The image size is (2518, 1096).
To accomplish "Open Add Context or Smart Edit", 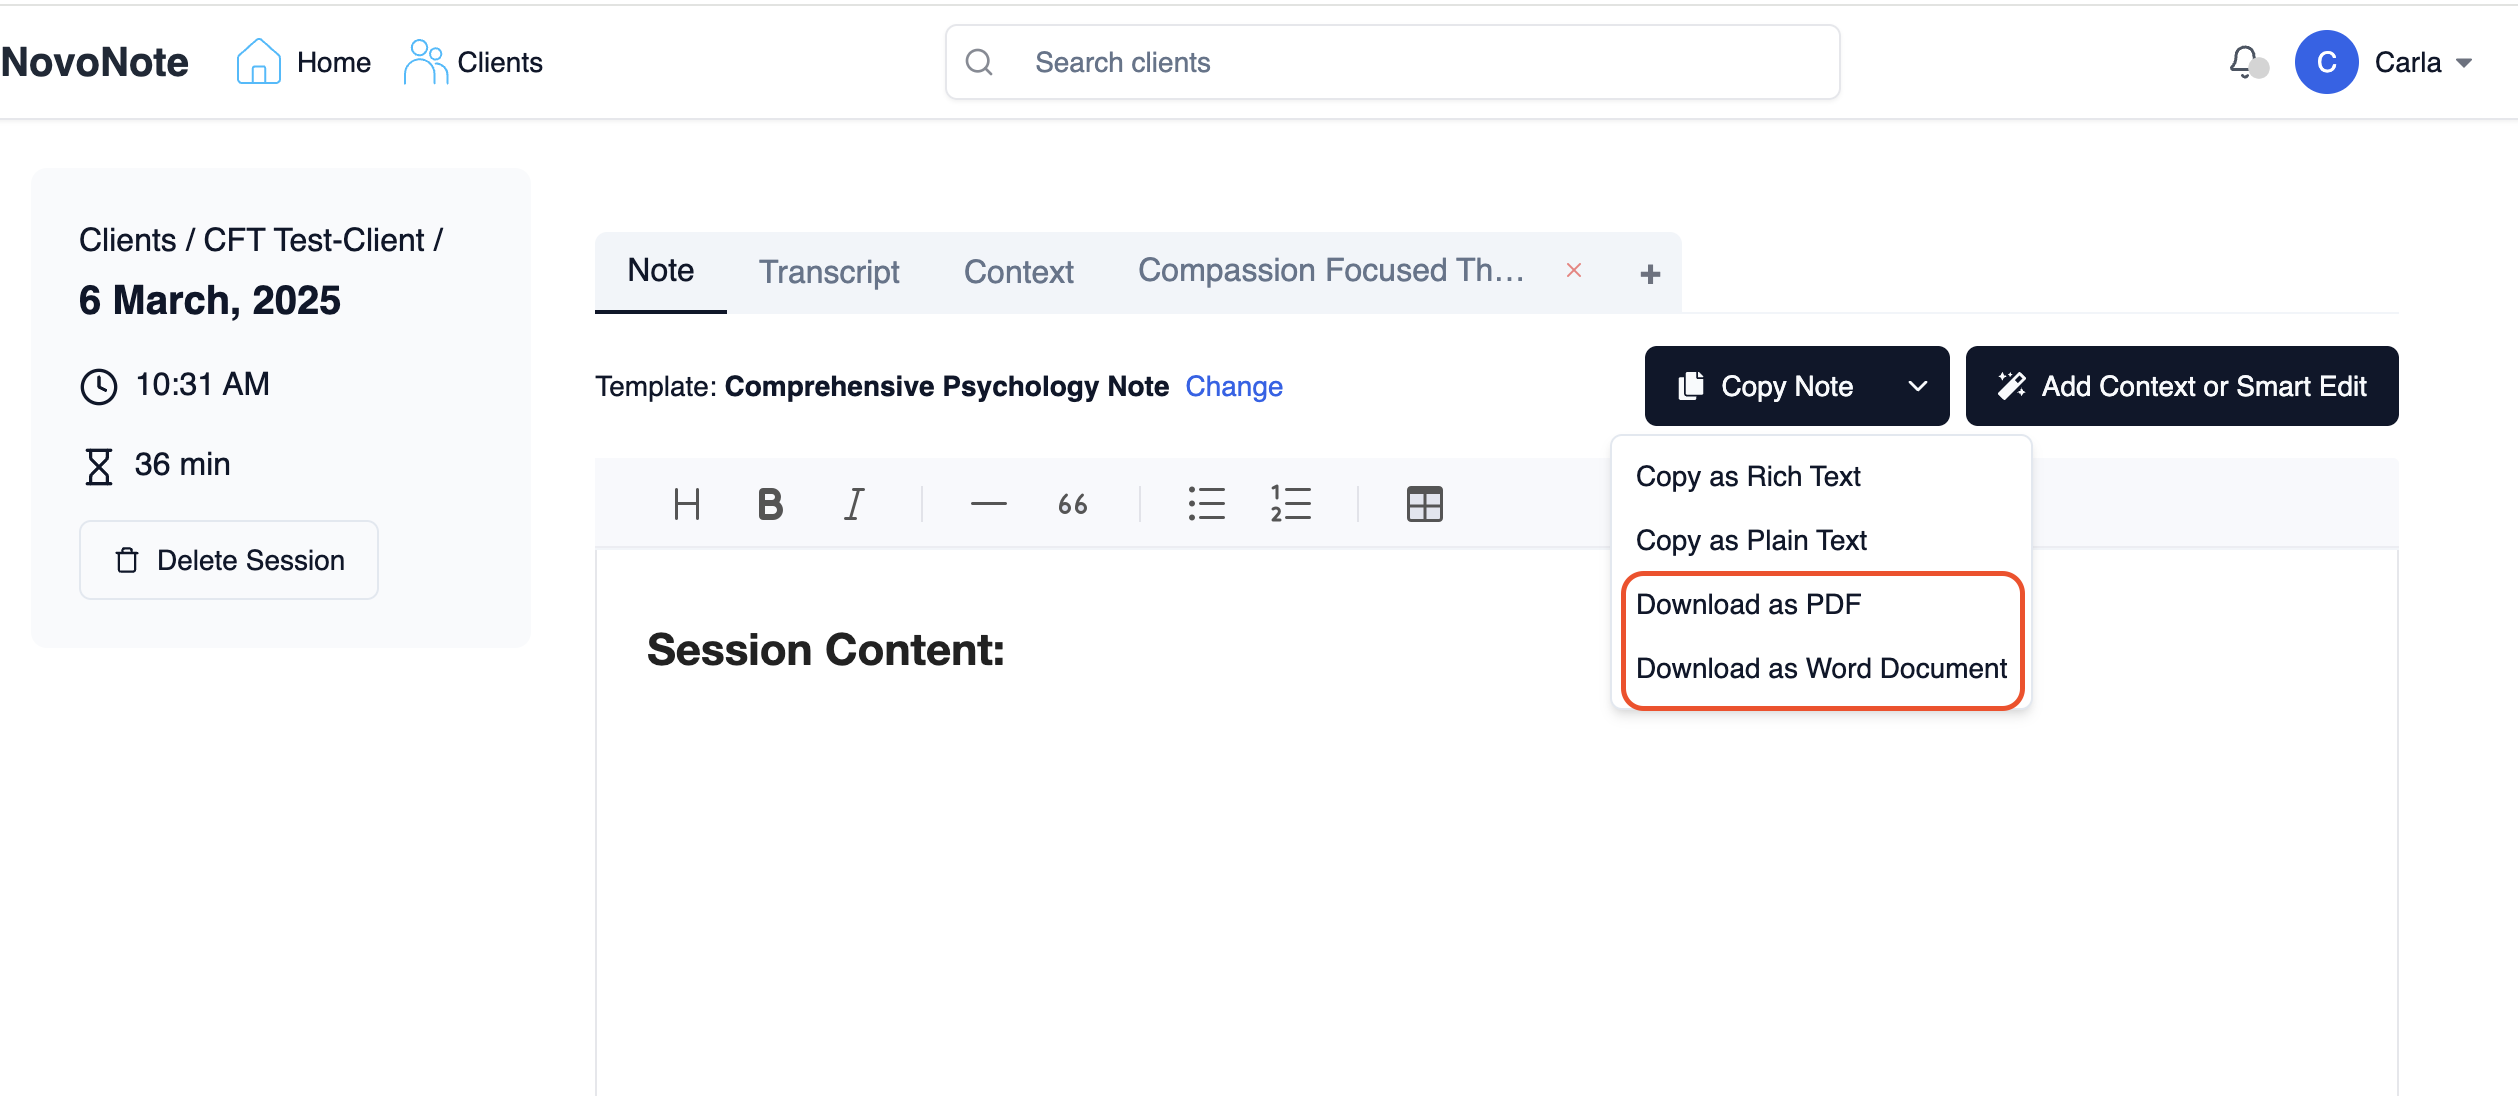I will 2181,386.
